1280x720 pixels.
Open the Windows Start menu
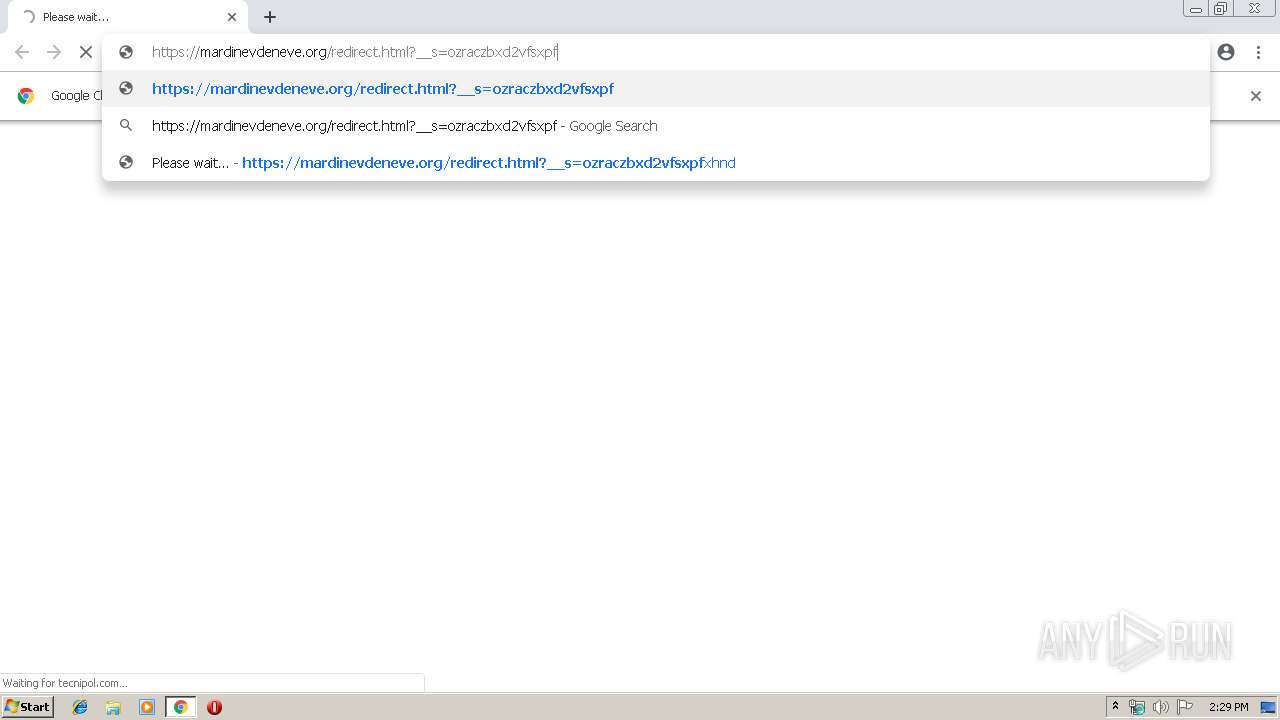27,707
